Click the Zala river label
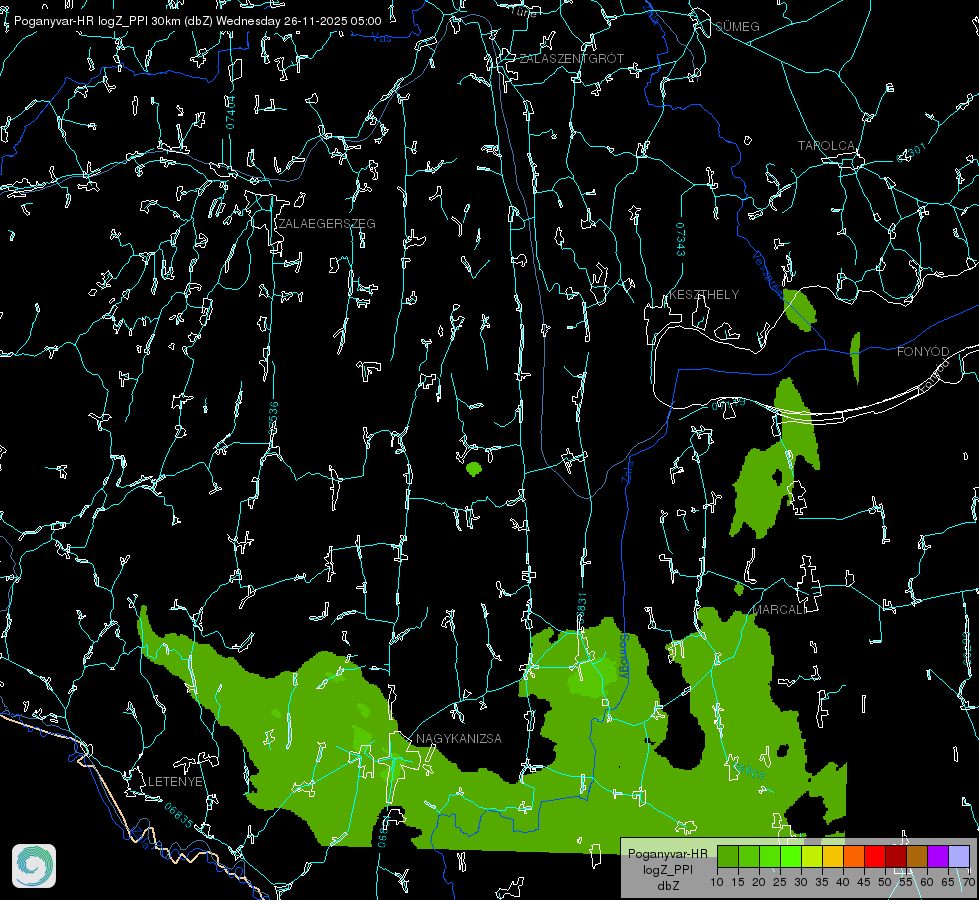979x900 pixels. click(629, 471)
